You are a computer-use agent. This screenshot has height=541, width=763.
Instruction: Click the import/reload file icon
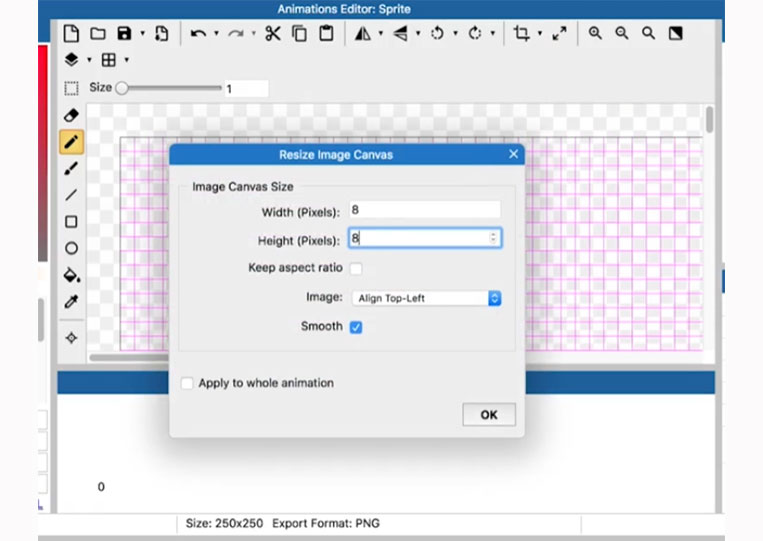pyautogui.click(x=162, y=34)
